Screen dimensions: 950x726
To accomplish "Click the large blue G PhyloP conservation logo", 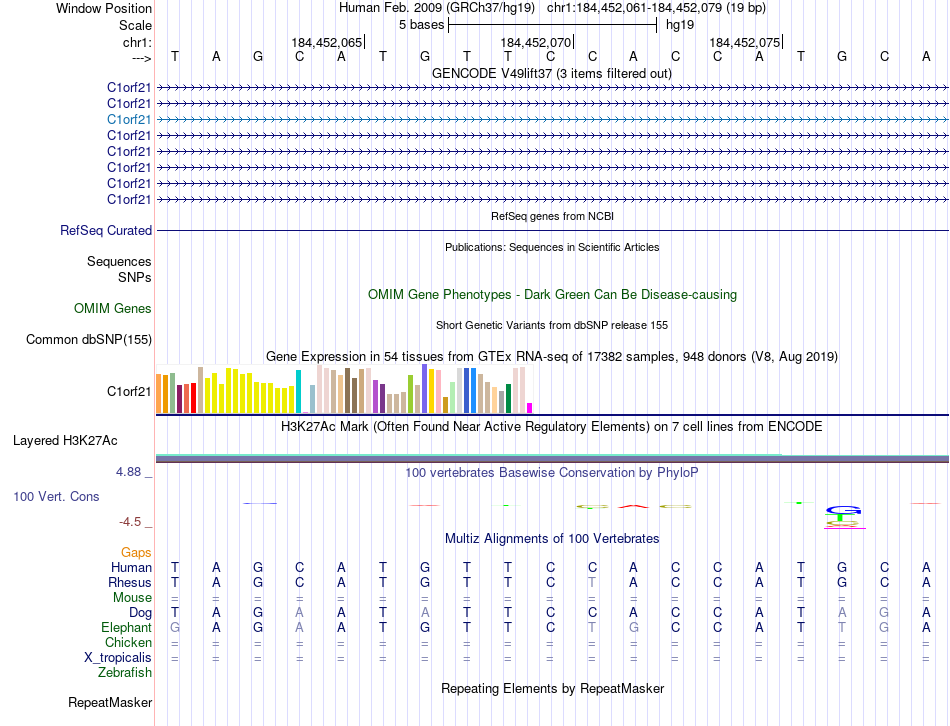I will 844,516.
